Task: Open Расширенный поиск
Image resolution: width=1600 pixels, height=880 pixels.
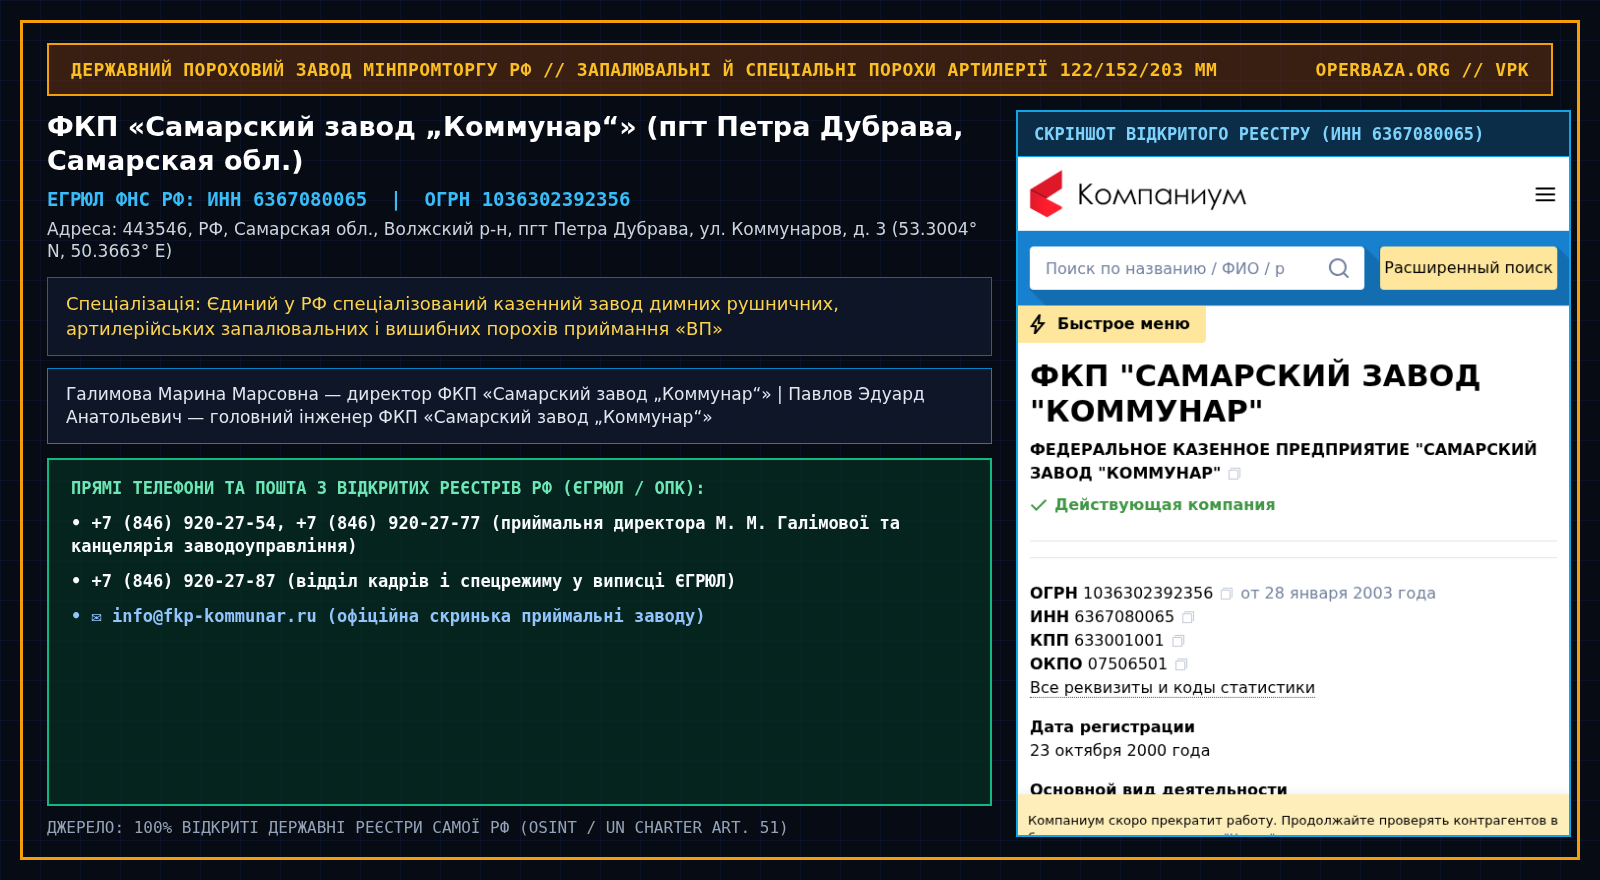Action: pyautogui.click(x=1468, y=268)
